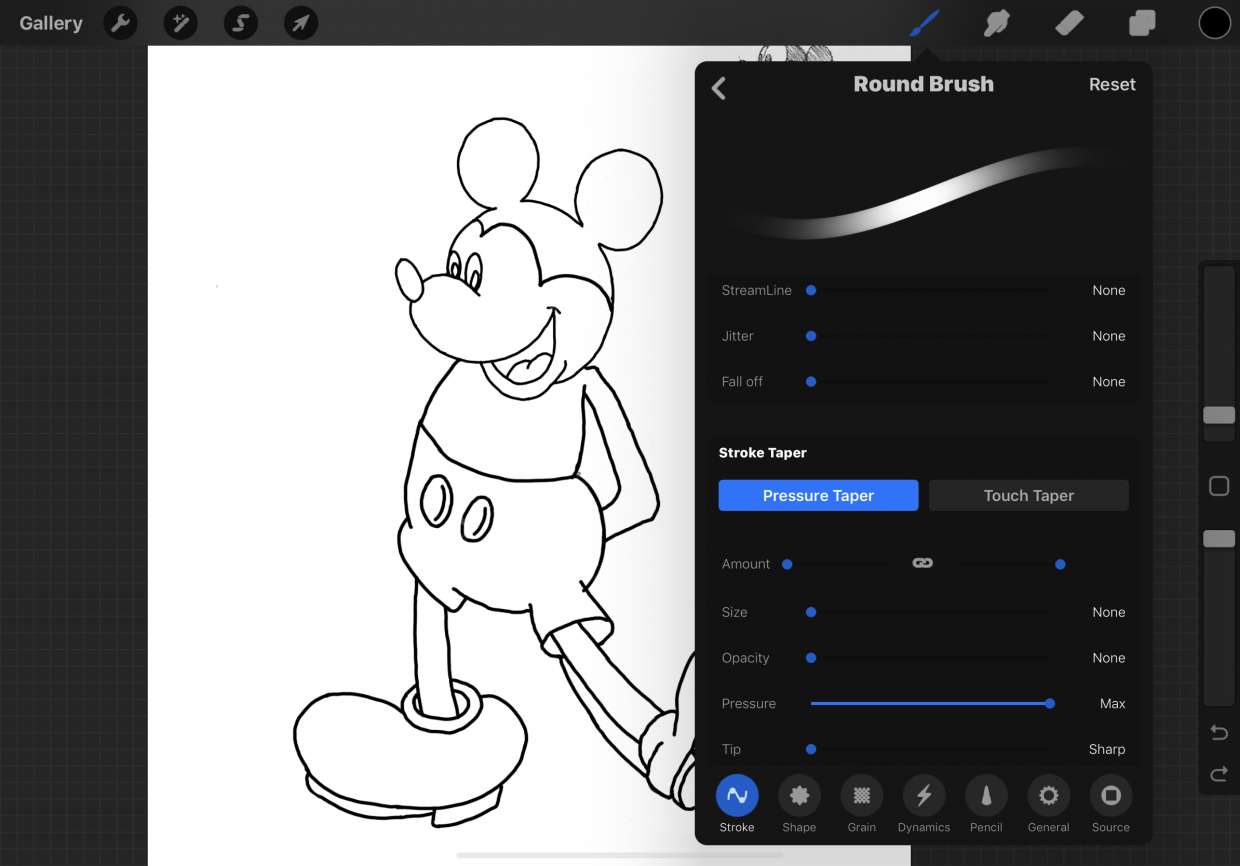The image size is (1240, 866).
Task: Click the taper Size slider handle
Action: coord(811,612)
